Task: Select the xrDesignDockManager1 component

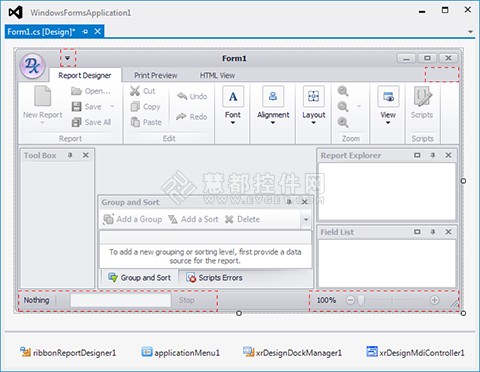Action: (292, 352)
